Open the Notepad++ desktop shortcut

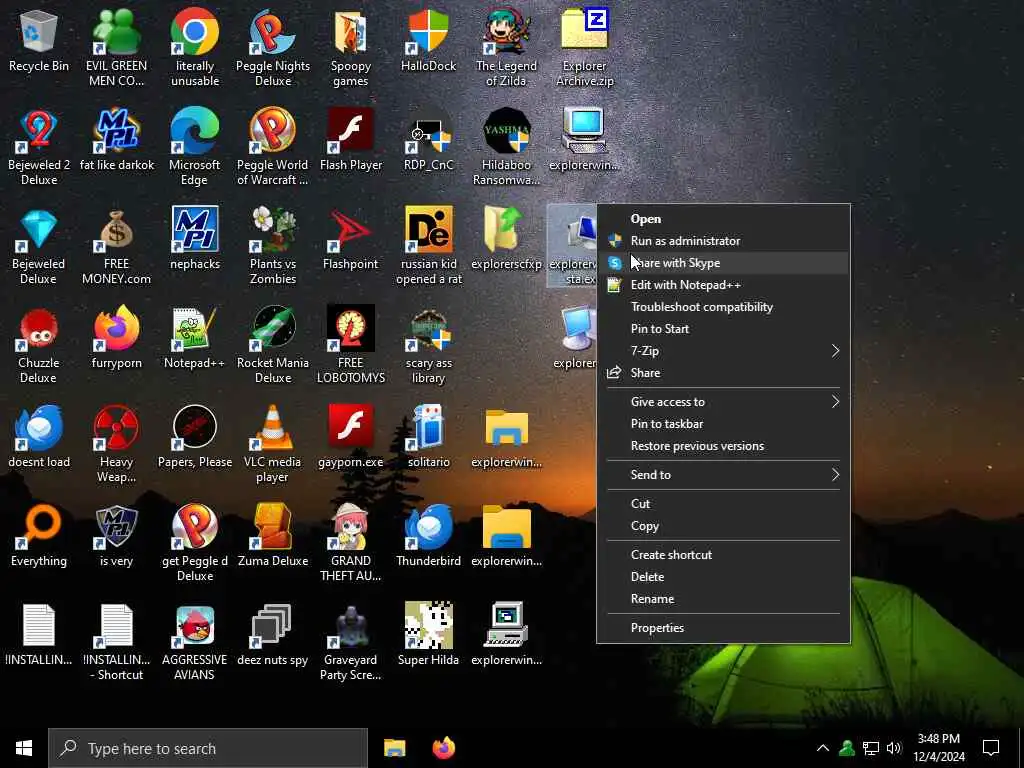tap(195, 338)
